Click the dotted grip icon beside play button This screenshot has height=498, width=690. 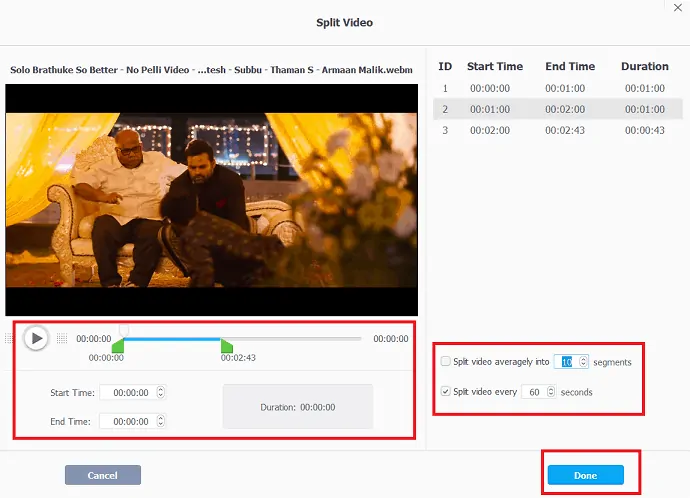pyautogui.click(x=62, y=338)
